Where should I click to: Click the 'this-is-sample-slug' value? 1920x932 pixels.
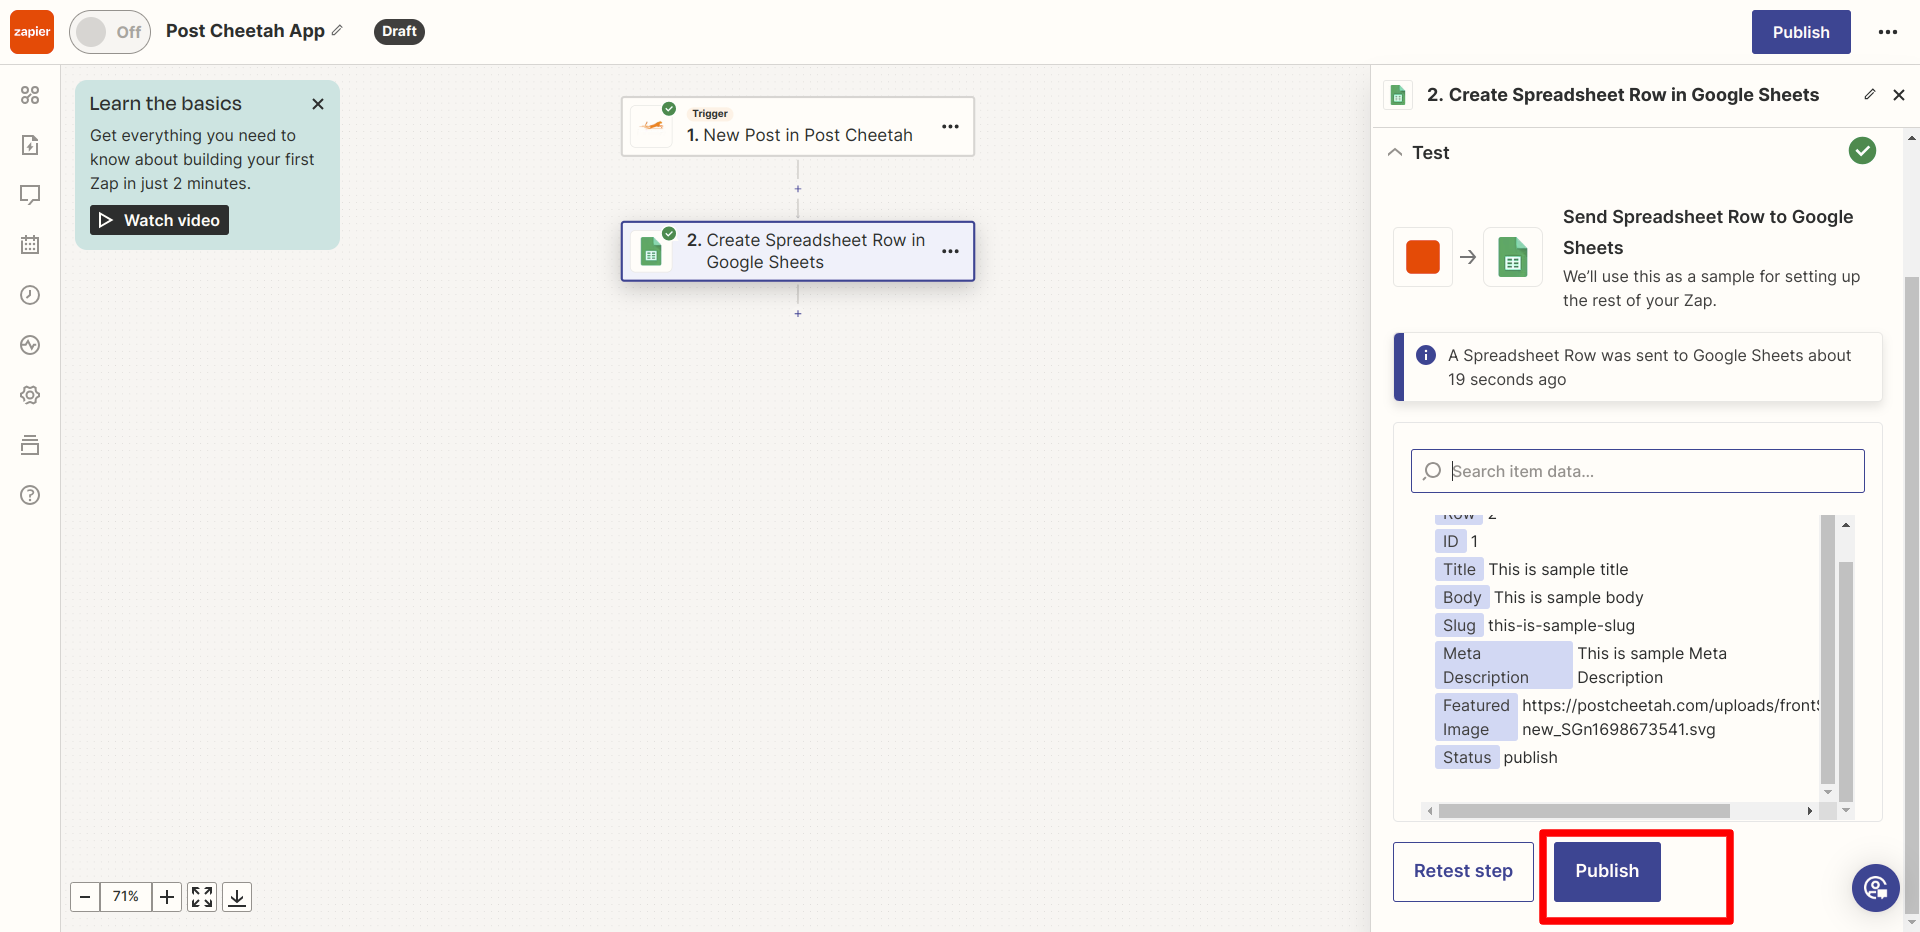tap(1561, 625)
